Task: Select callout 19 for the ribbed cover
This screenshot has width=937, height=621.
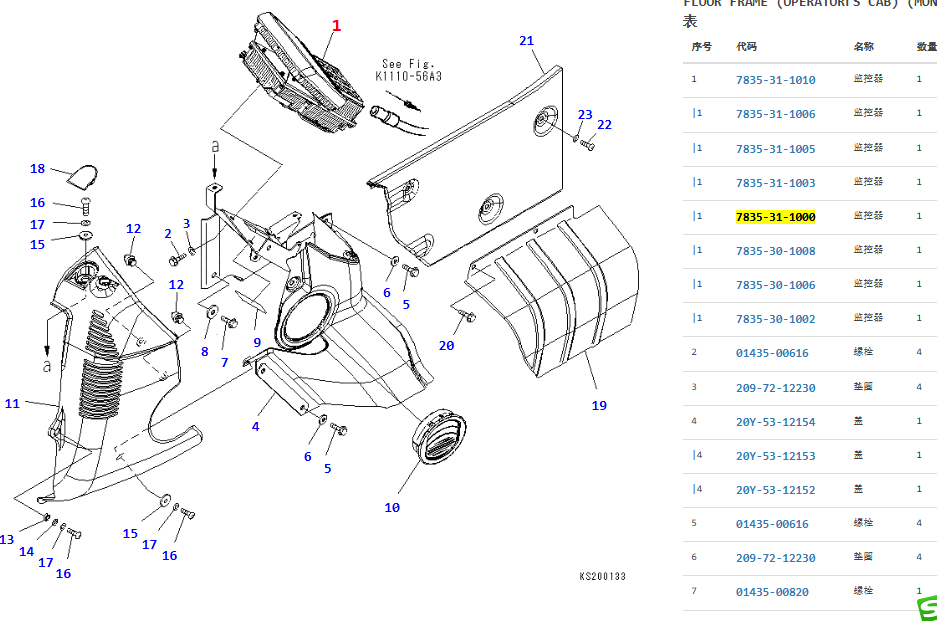Action: click(x=599, y=405)
